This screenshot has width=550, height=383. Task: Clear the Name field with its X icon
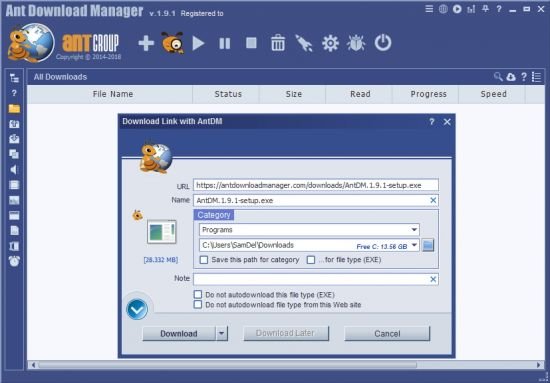click(433, 200)
